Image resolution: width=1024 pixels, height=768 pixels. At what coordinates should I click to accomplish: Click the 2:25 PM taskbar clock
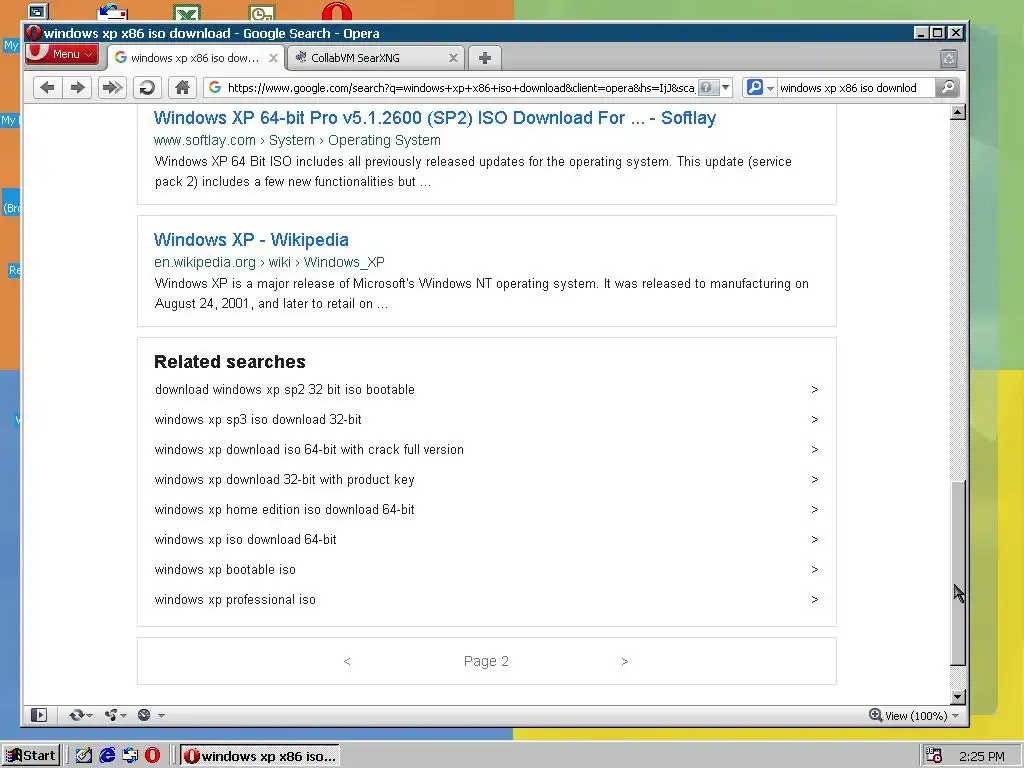pyautogui.click(x=982, y=757)
